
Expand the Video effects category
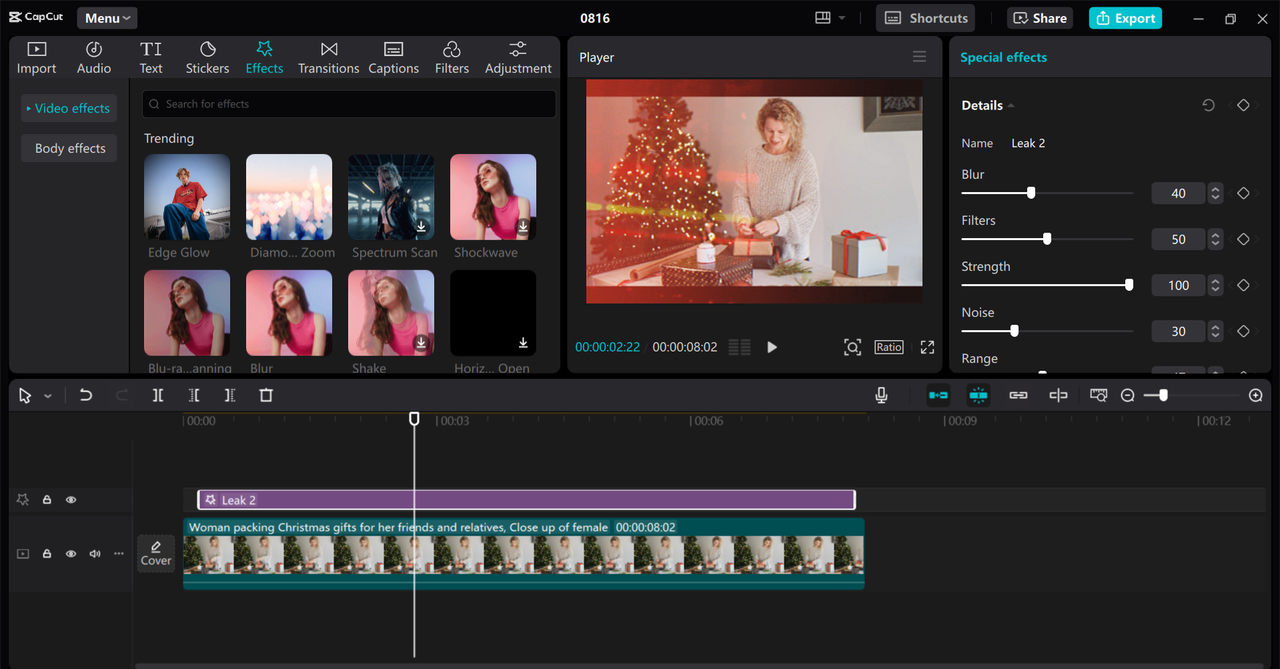coord(69,108)
